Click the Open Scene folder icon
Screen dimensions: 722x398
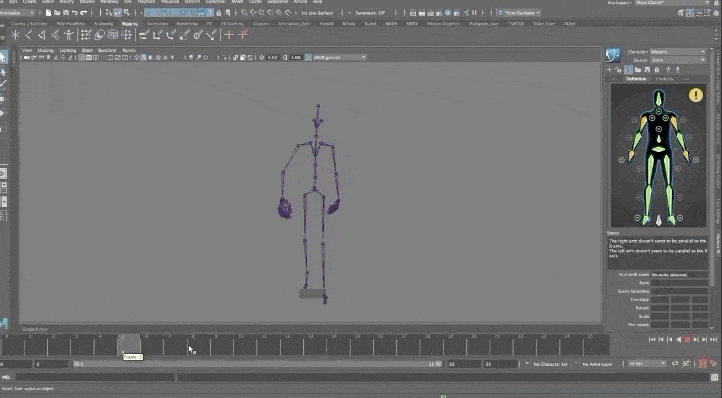click(57, 13)
